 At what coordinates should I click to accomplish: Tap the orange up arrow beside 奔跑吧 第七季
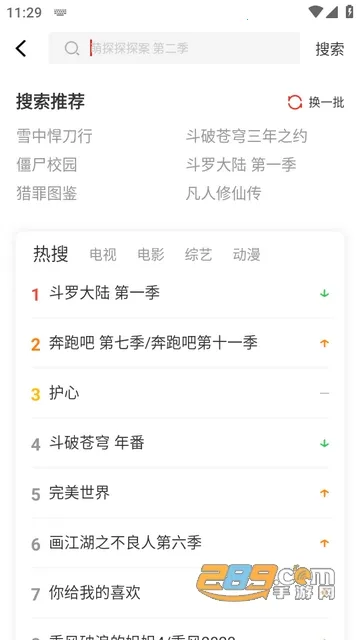click(x=324, y=344)
